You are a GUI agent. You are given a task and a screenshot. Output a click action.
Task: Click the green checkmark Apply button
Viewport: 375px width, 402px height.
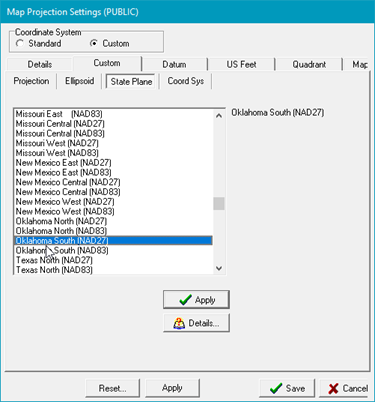196,300
